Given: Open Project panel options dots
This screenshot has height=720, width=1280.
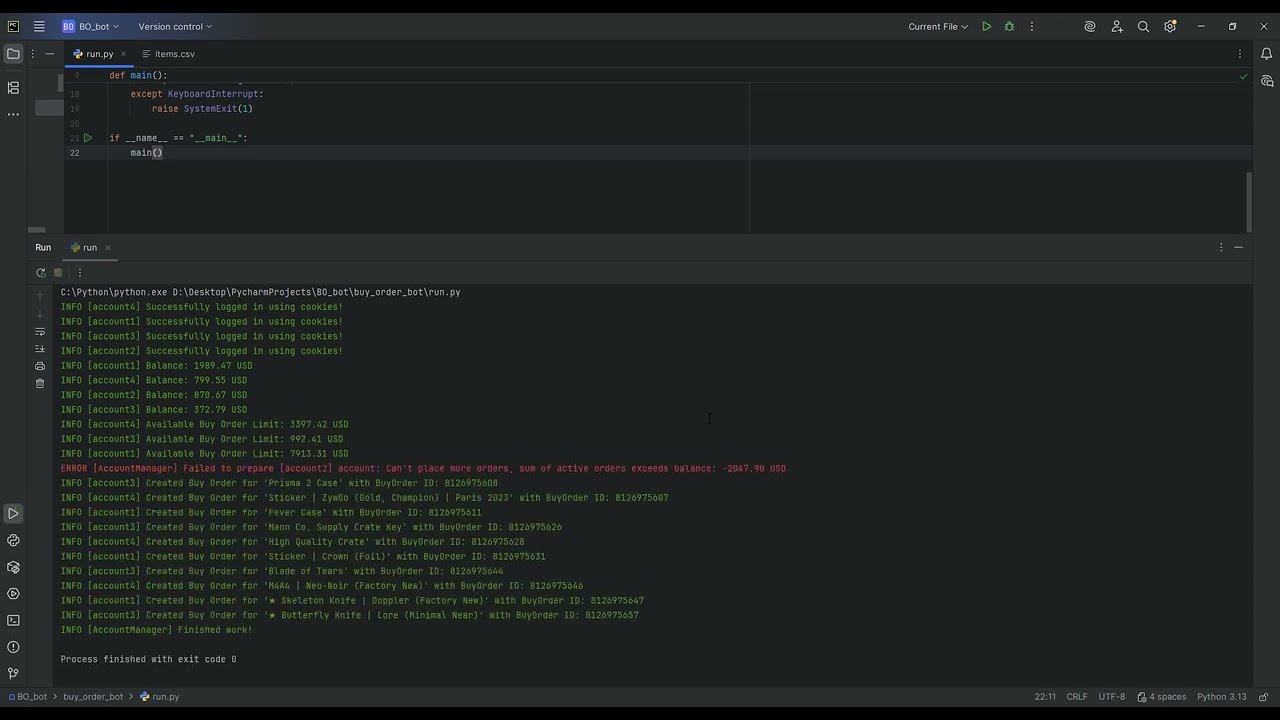Looking at the screenshot, I should pos(33,54).
